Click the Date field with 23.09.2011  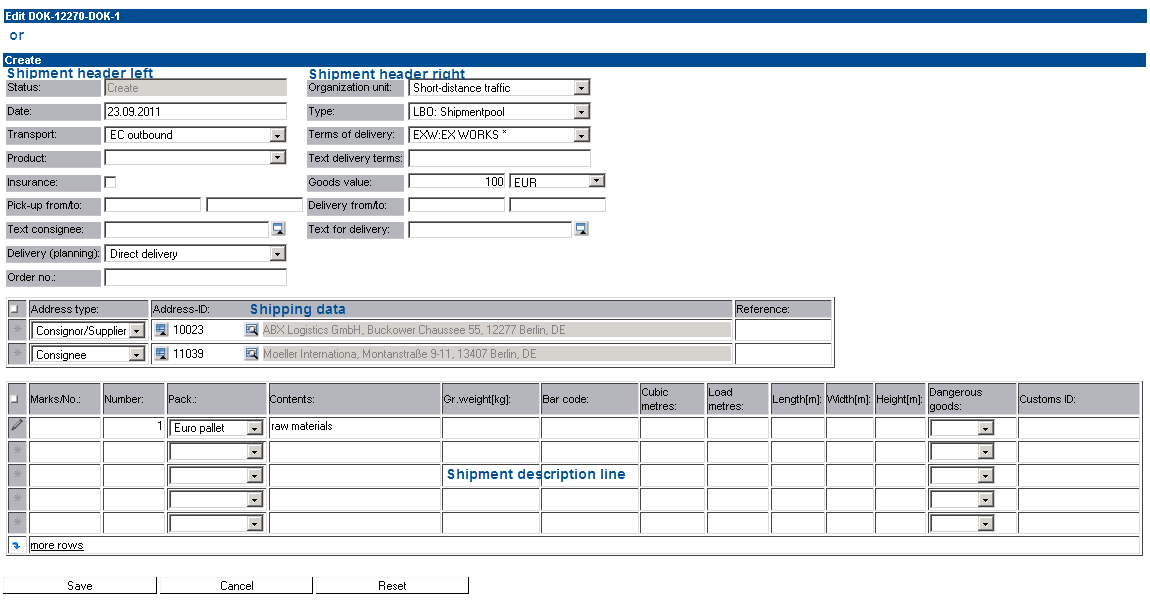(195, 112)
